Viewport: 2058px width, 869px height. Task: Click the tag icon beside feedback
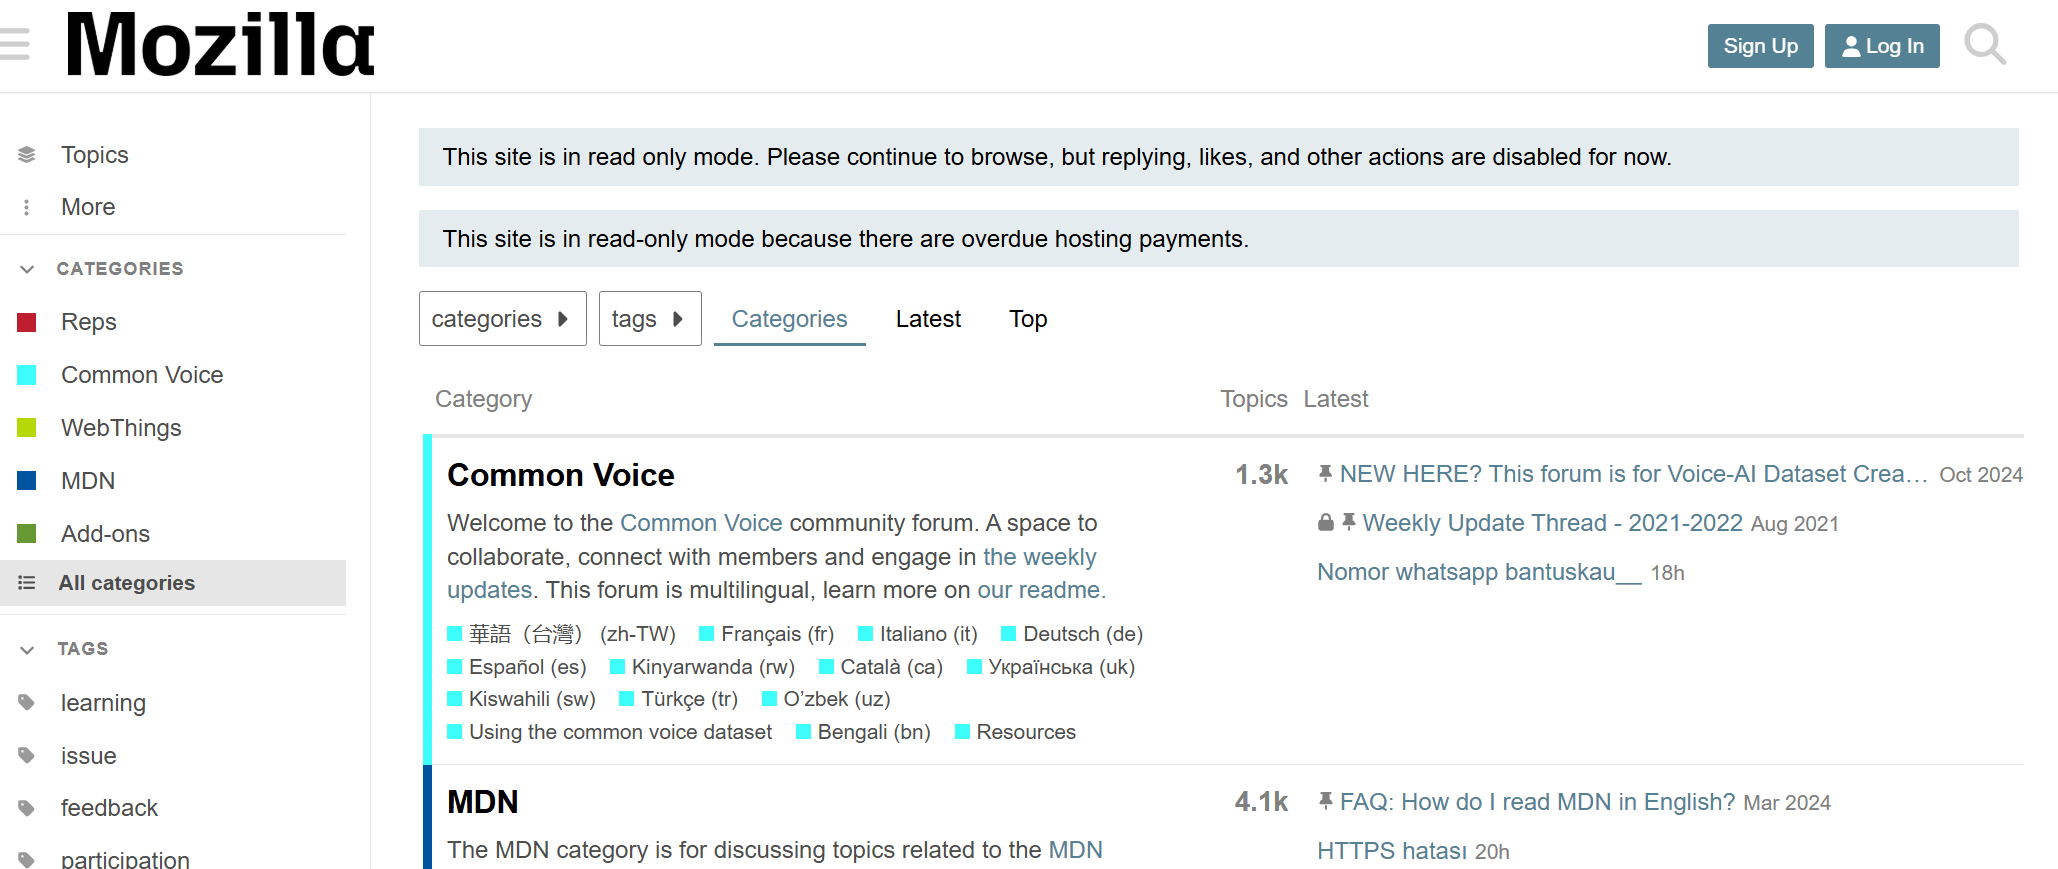27,808
